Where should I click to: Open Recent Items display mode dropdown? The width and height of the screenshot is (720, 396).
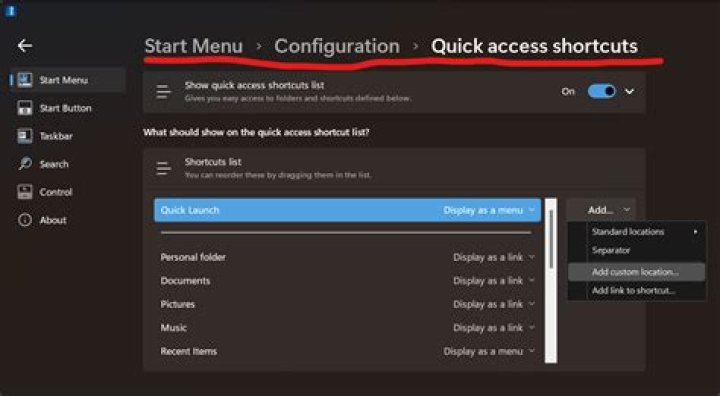tap(489, 351)
